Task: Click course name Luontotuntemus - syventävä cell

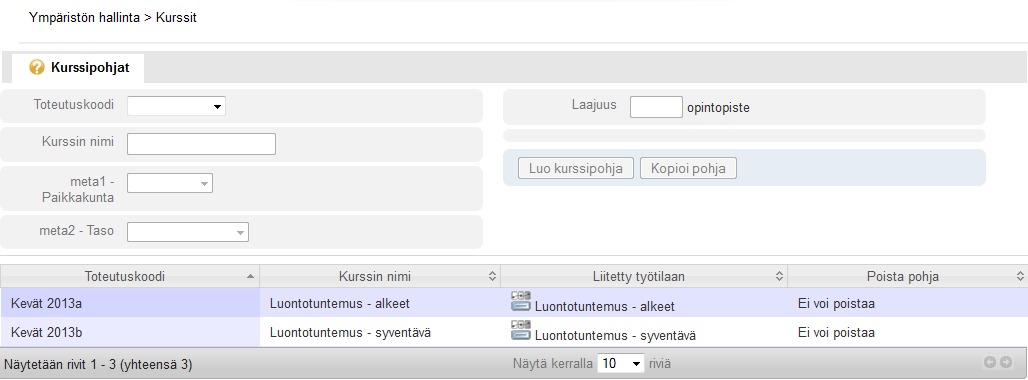Action: 380,332
